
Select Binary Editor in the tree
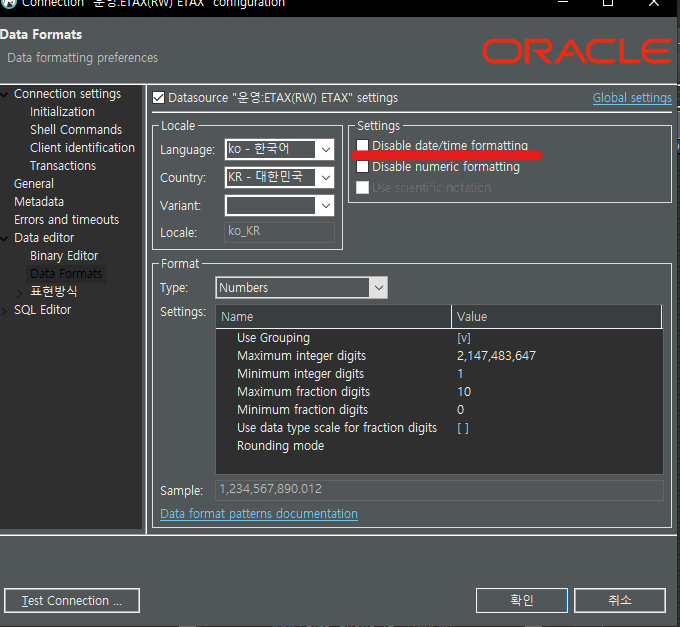click(x=64, y=256)
